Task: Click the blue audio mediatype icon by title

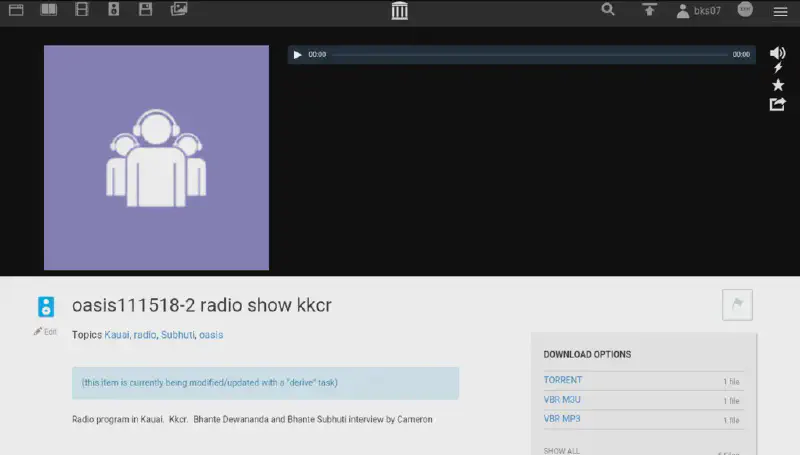Action: tap(46, 307)
